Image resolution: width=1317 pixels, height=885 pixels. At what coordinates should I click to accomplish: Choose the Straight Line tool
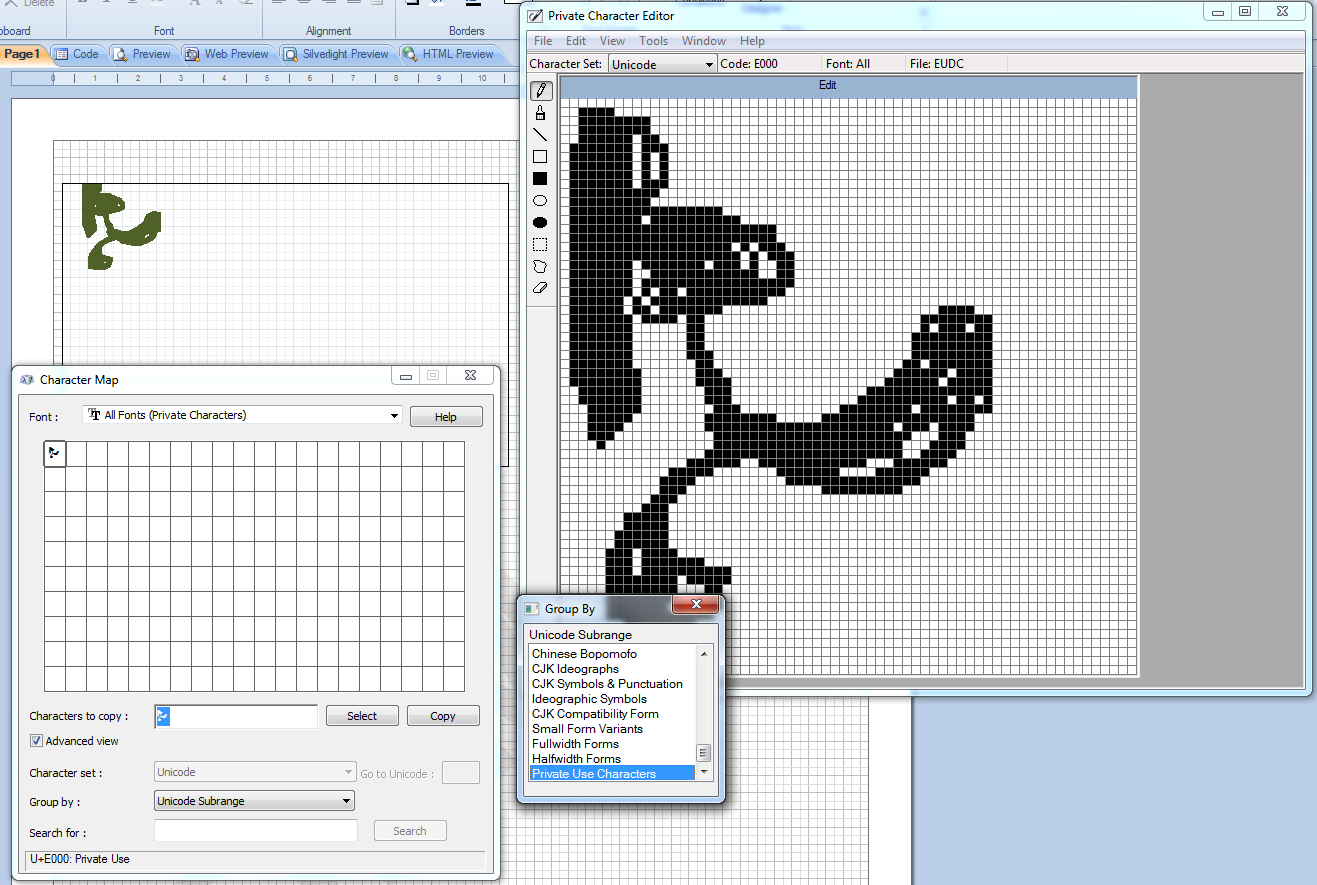(x=540, y=135)
